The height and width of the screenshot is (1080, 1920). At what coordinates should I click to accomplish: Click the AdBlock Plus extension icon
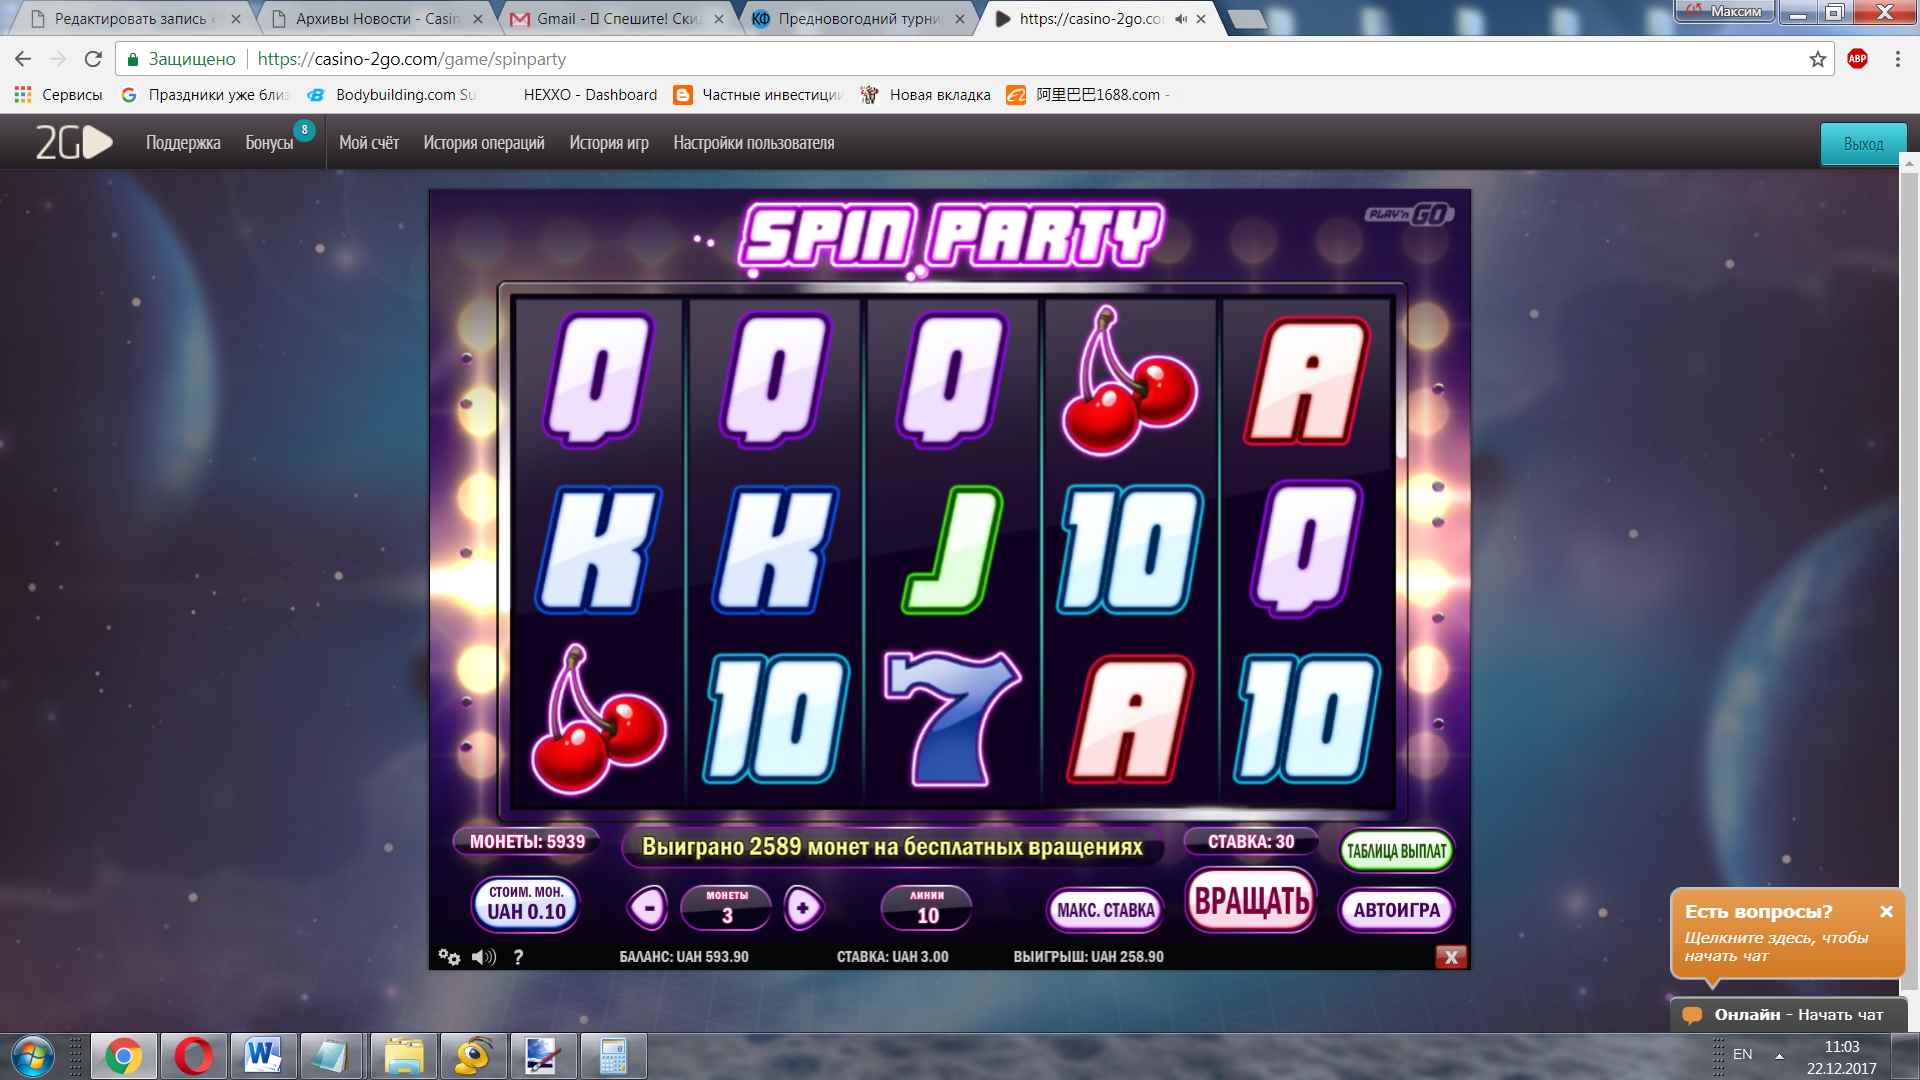point(1857,59)
